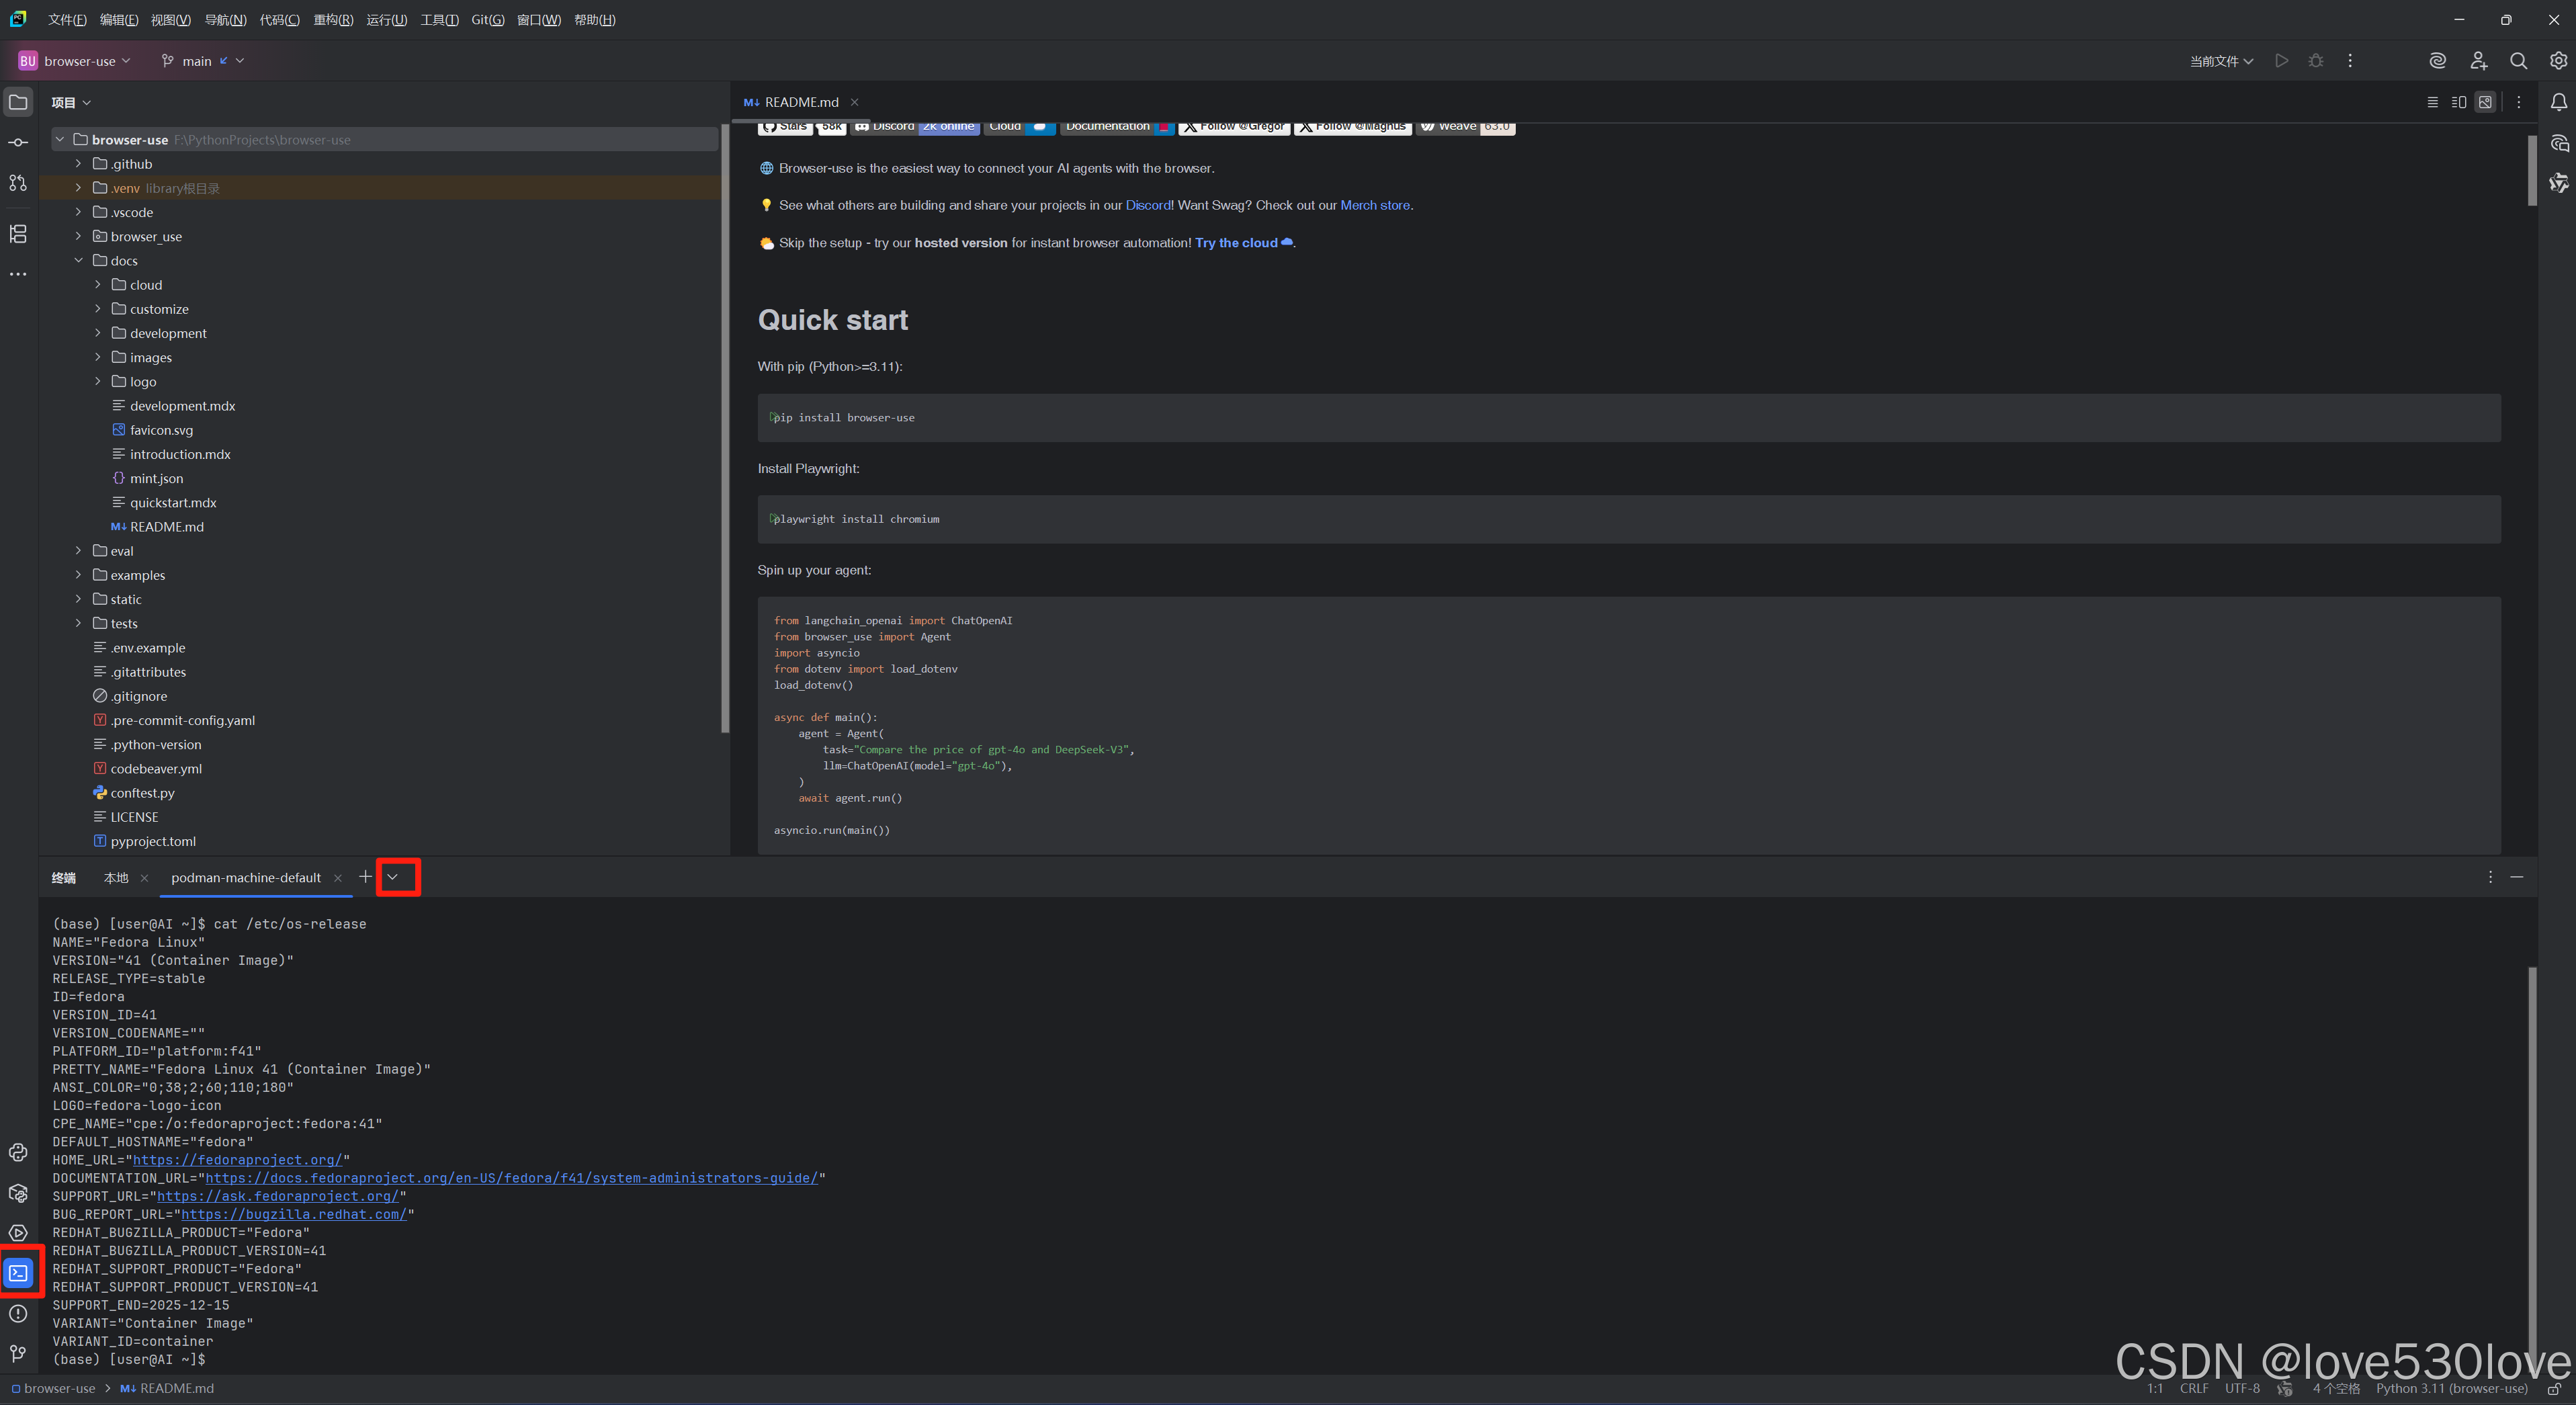Open IDE settings gear icon
The width and height of the screenshot is (2576, 1405).
[x=2558, y=61]
